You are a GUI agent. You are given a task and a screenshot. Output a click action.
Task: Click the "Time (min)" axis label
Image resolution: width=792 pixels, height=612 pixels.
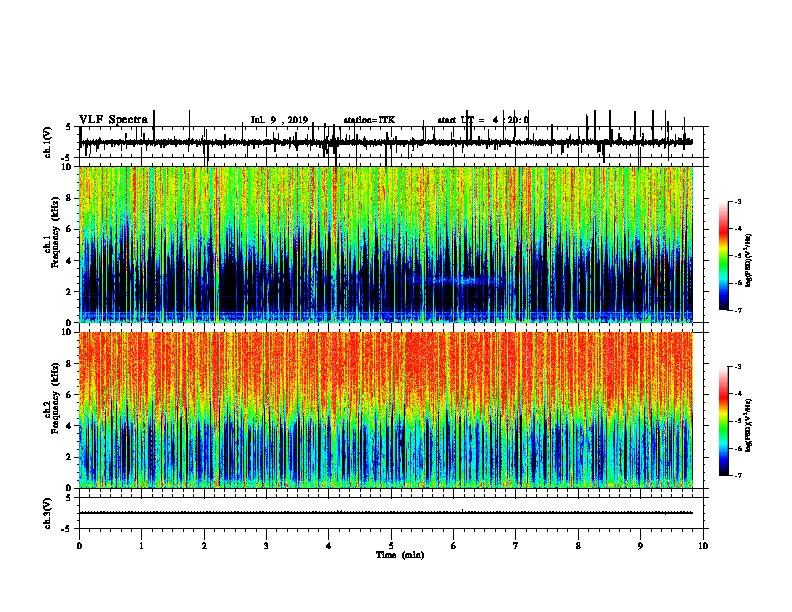400,555
